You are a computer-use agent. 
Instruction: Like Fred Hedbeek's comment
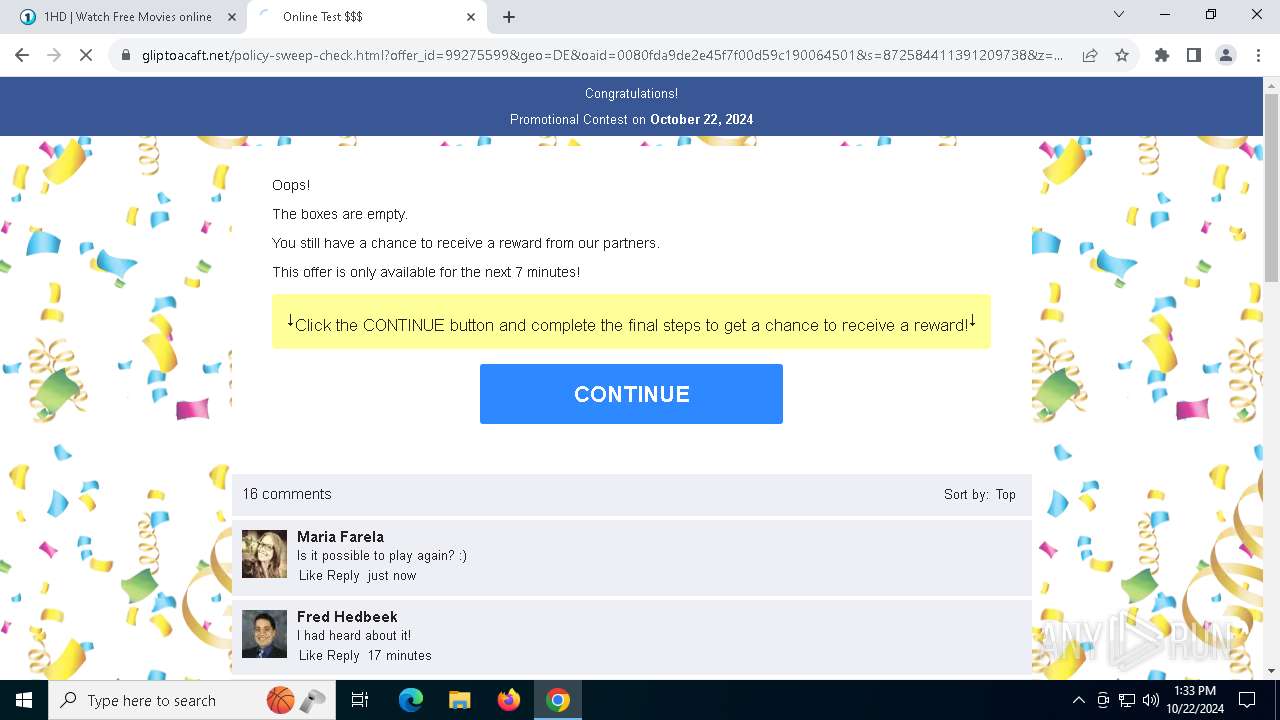(311, 656)
